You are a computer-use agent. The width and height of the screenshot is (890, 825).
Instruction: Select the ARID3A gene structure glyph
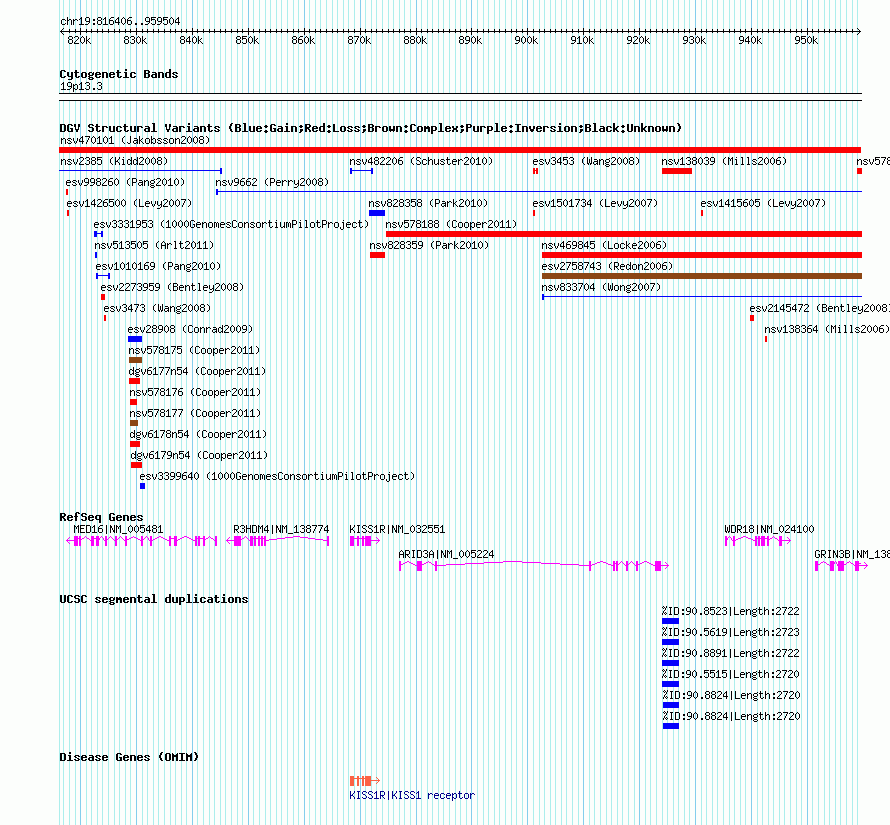coord(534,566)
